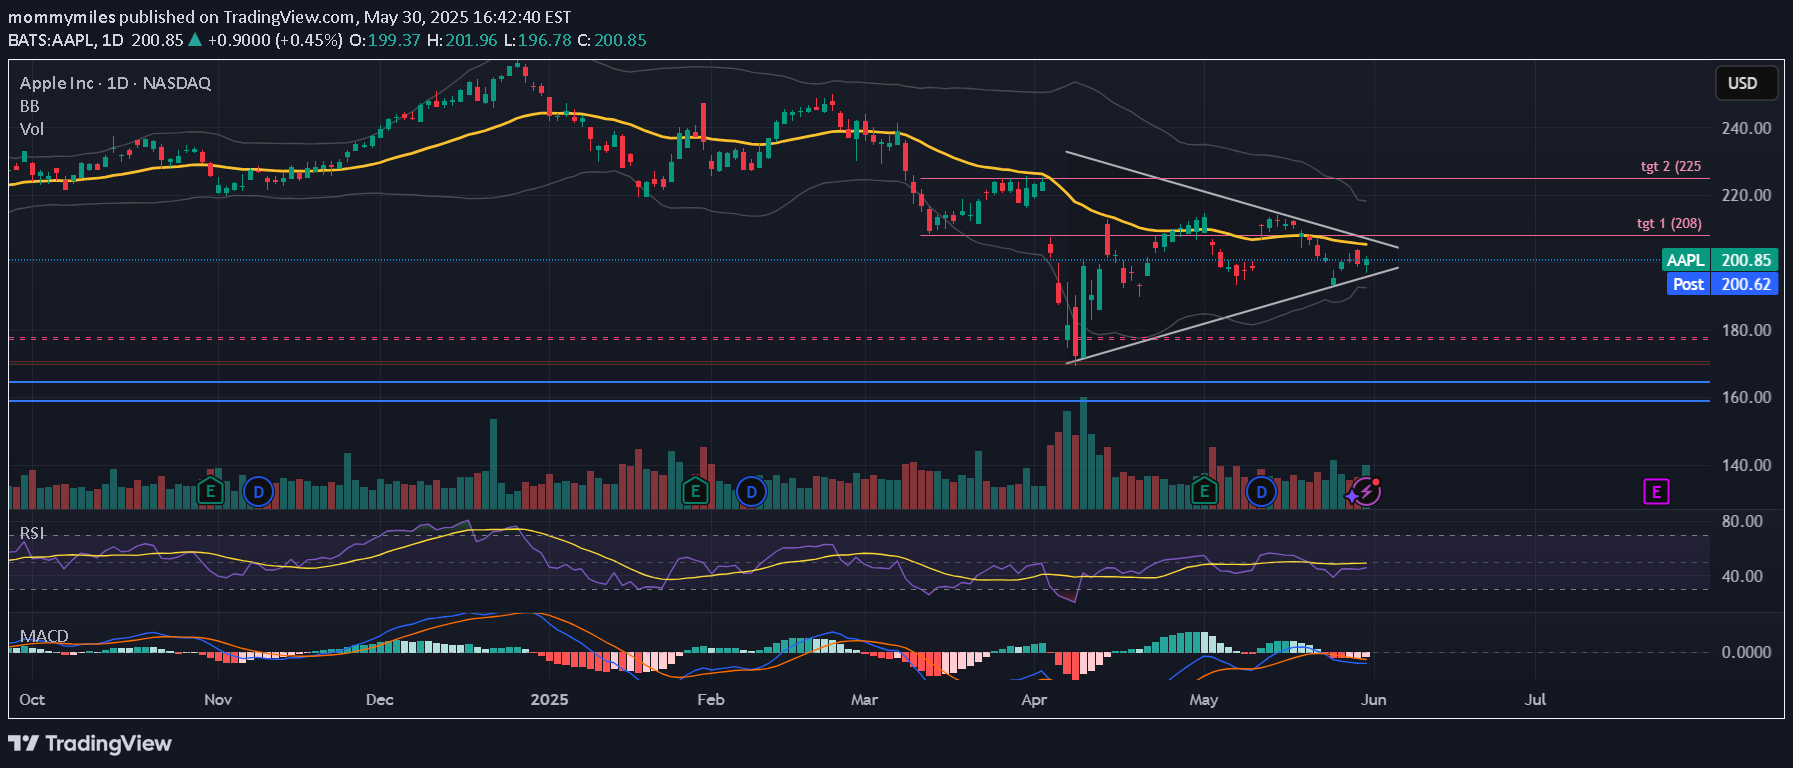Image resolution: width=1793 pixels, height=768 pixels.
Task: Select the Vol indicator label
Action: point(32,129)
